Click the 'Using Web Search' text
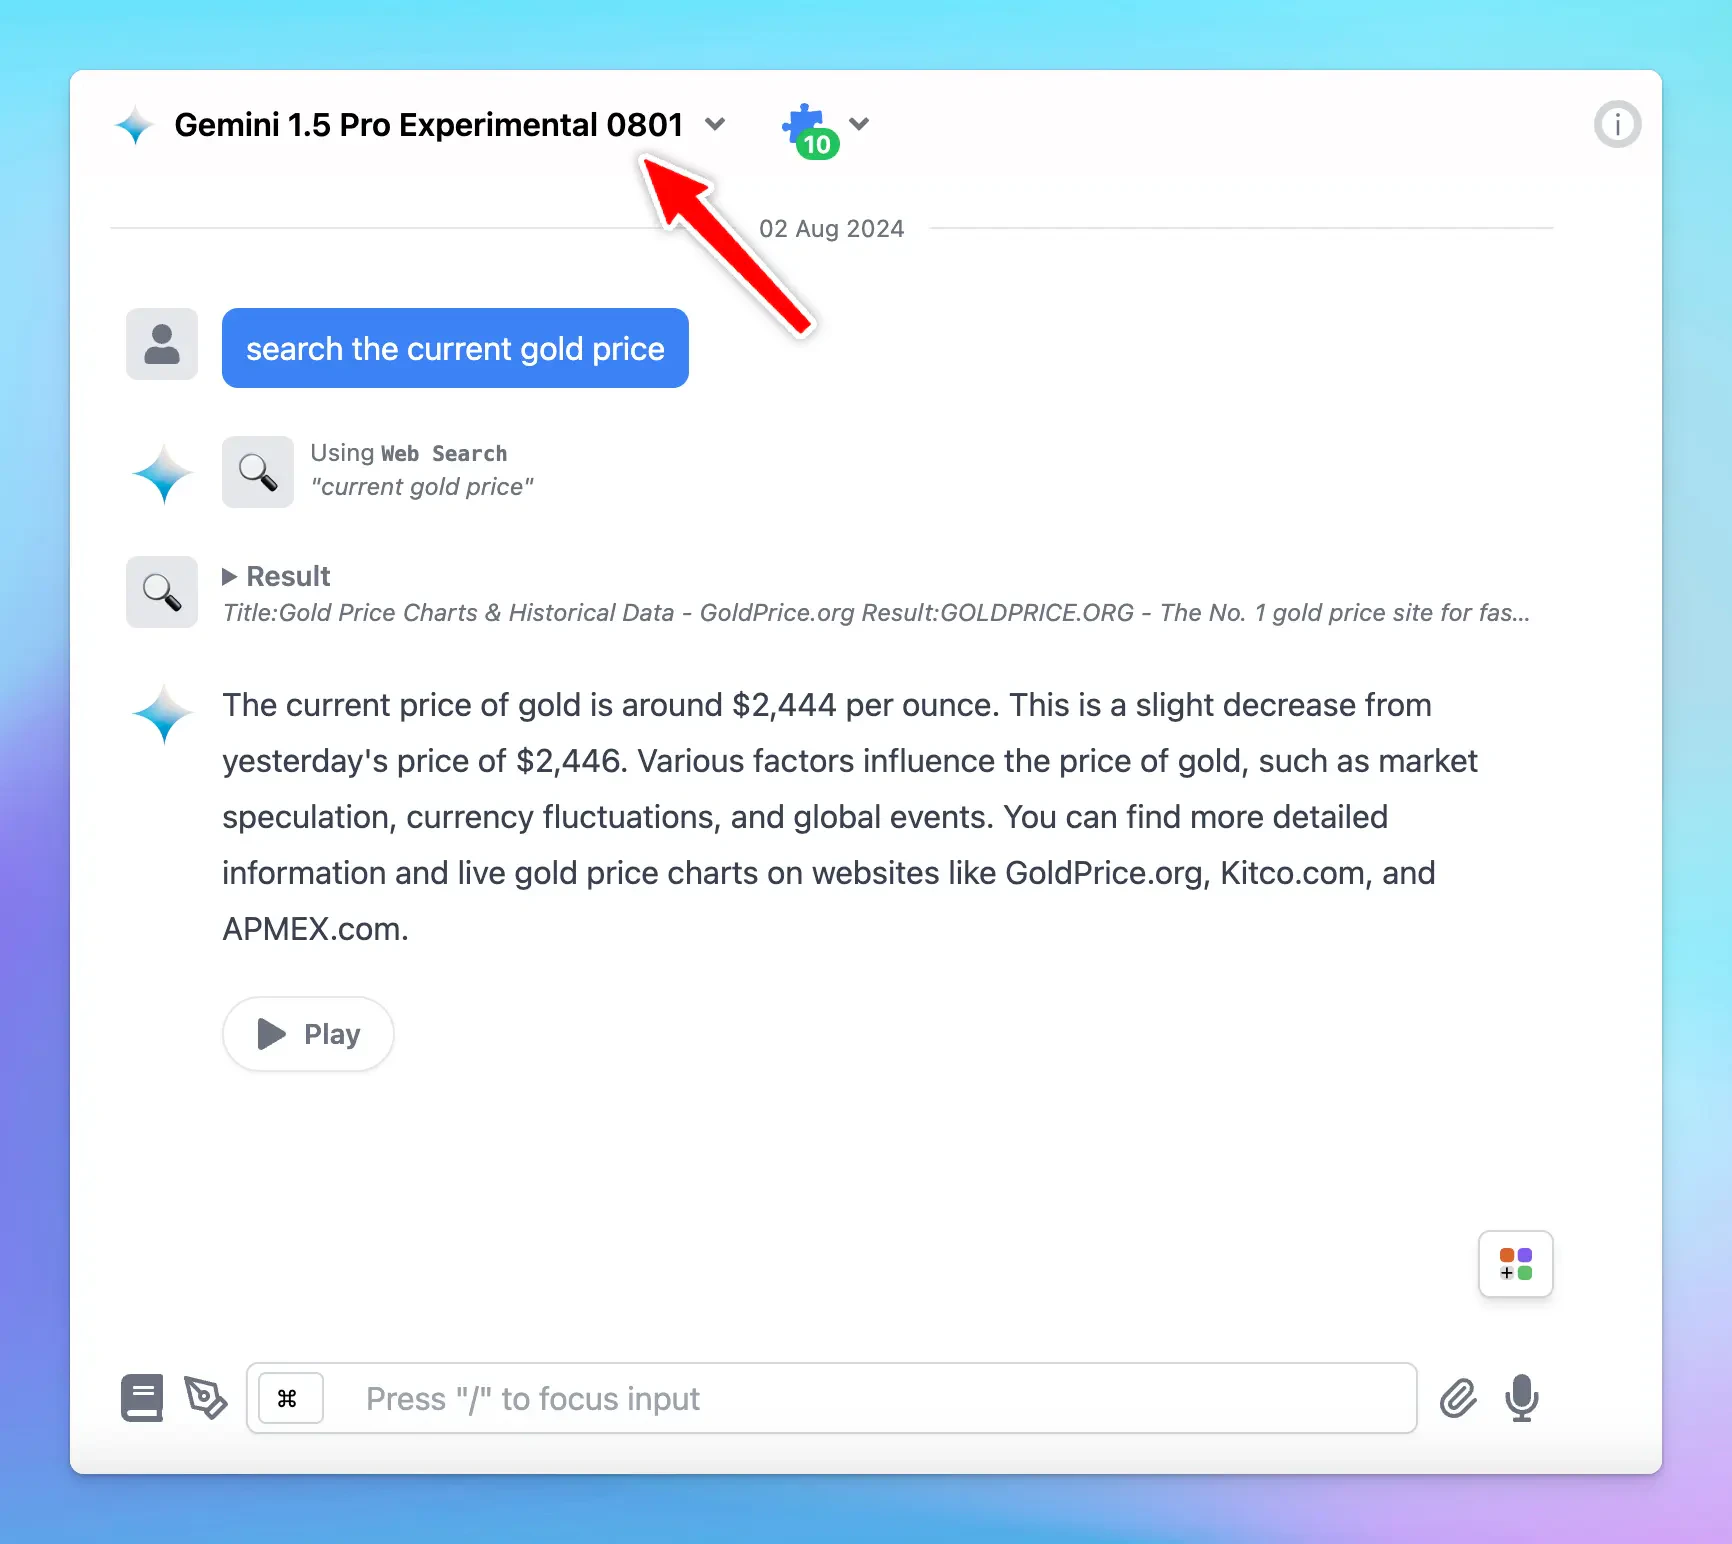1732x1544 pixels. point(409,453)
